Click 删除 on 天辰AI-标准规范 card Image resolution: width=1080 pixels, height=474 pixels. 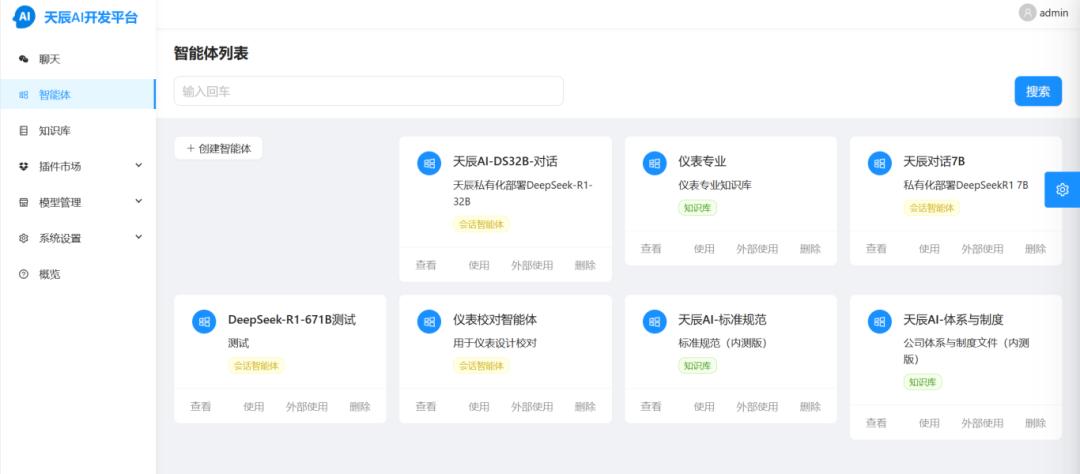pyautogui.click(x=810, y=406)
